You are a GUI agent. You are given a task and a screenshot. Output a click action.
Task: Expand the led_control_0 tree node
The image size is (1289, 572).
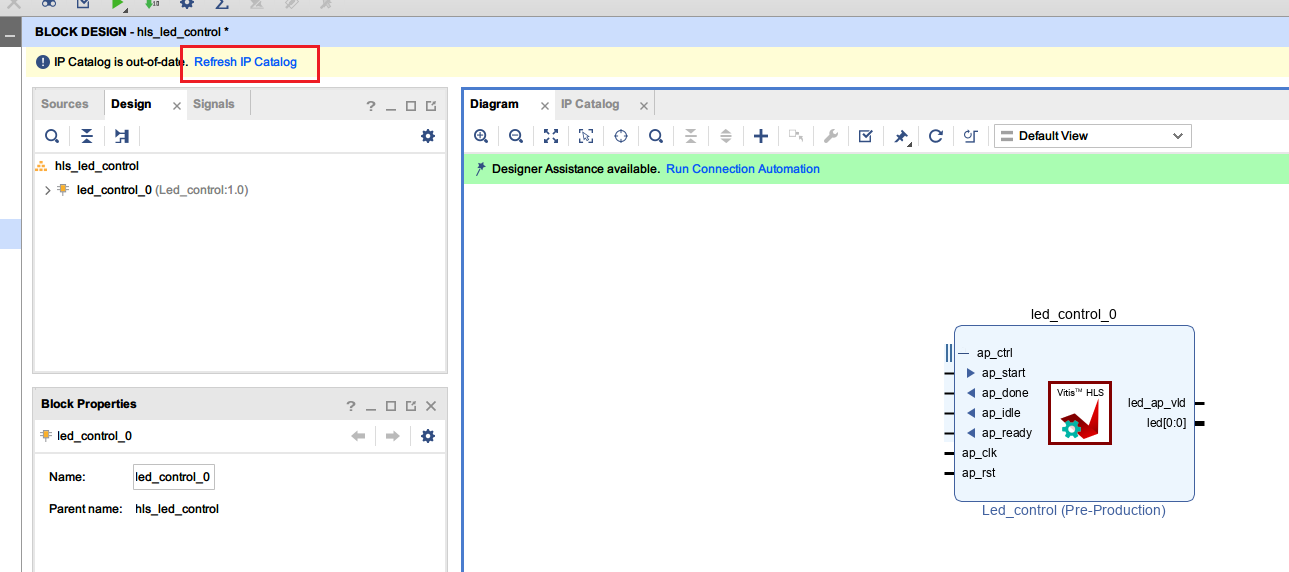[47, 190]
